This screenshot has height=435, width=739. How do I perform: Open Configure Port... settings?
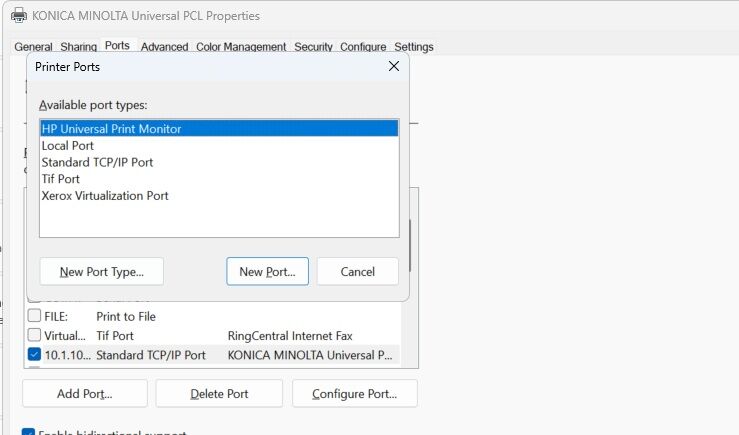click(354, 394)
